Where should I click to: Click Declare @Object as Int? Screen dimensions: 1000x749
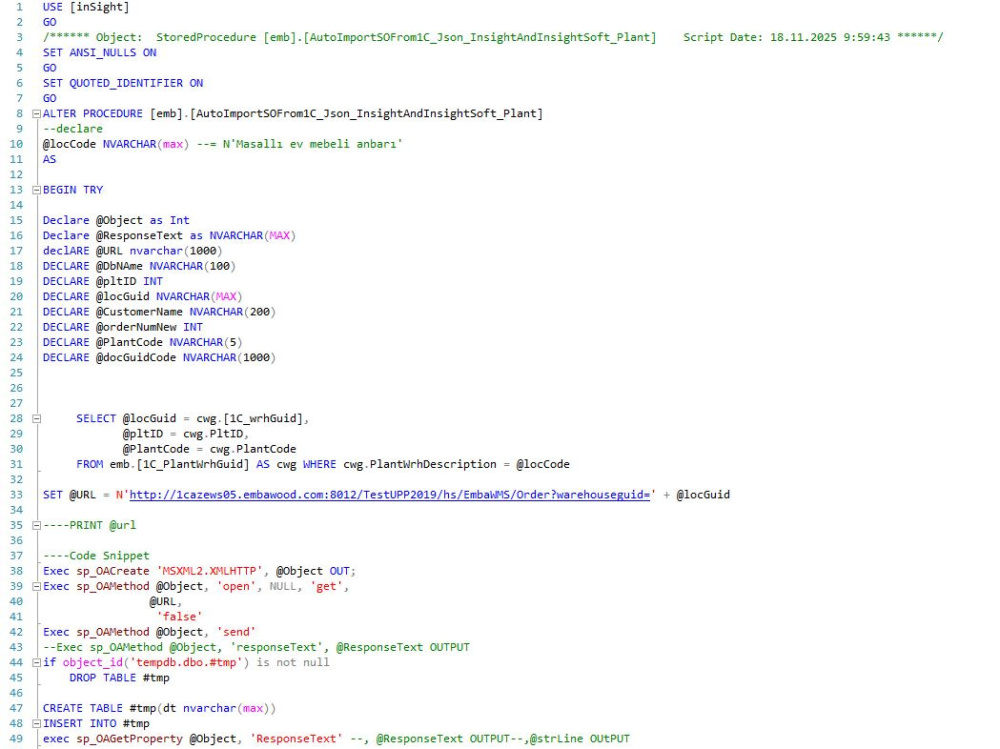point(116,220)
